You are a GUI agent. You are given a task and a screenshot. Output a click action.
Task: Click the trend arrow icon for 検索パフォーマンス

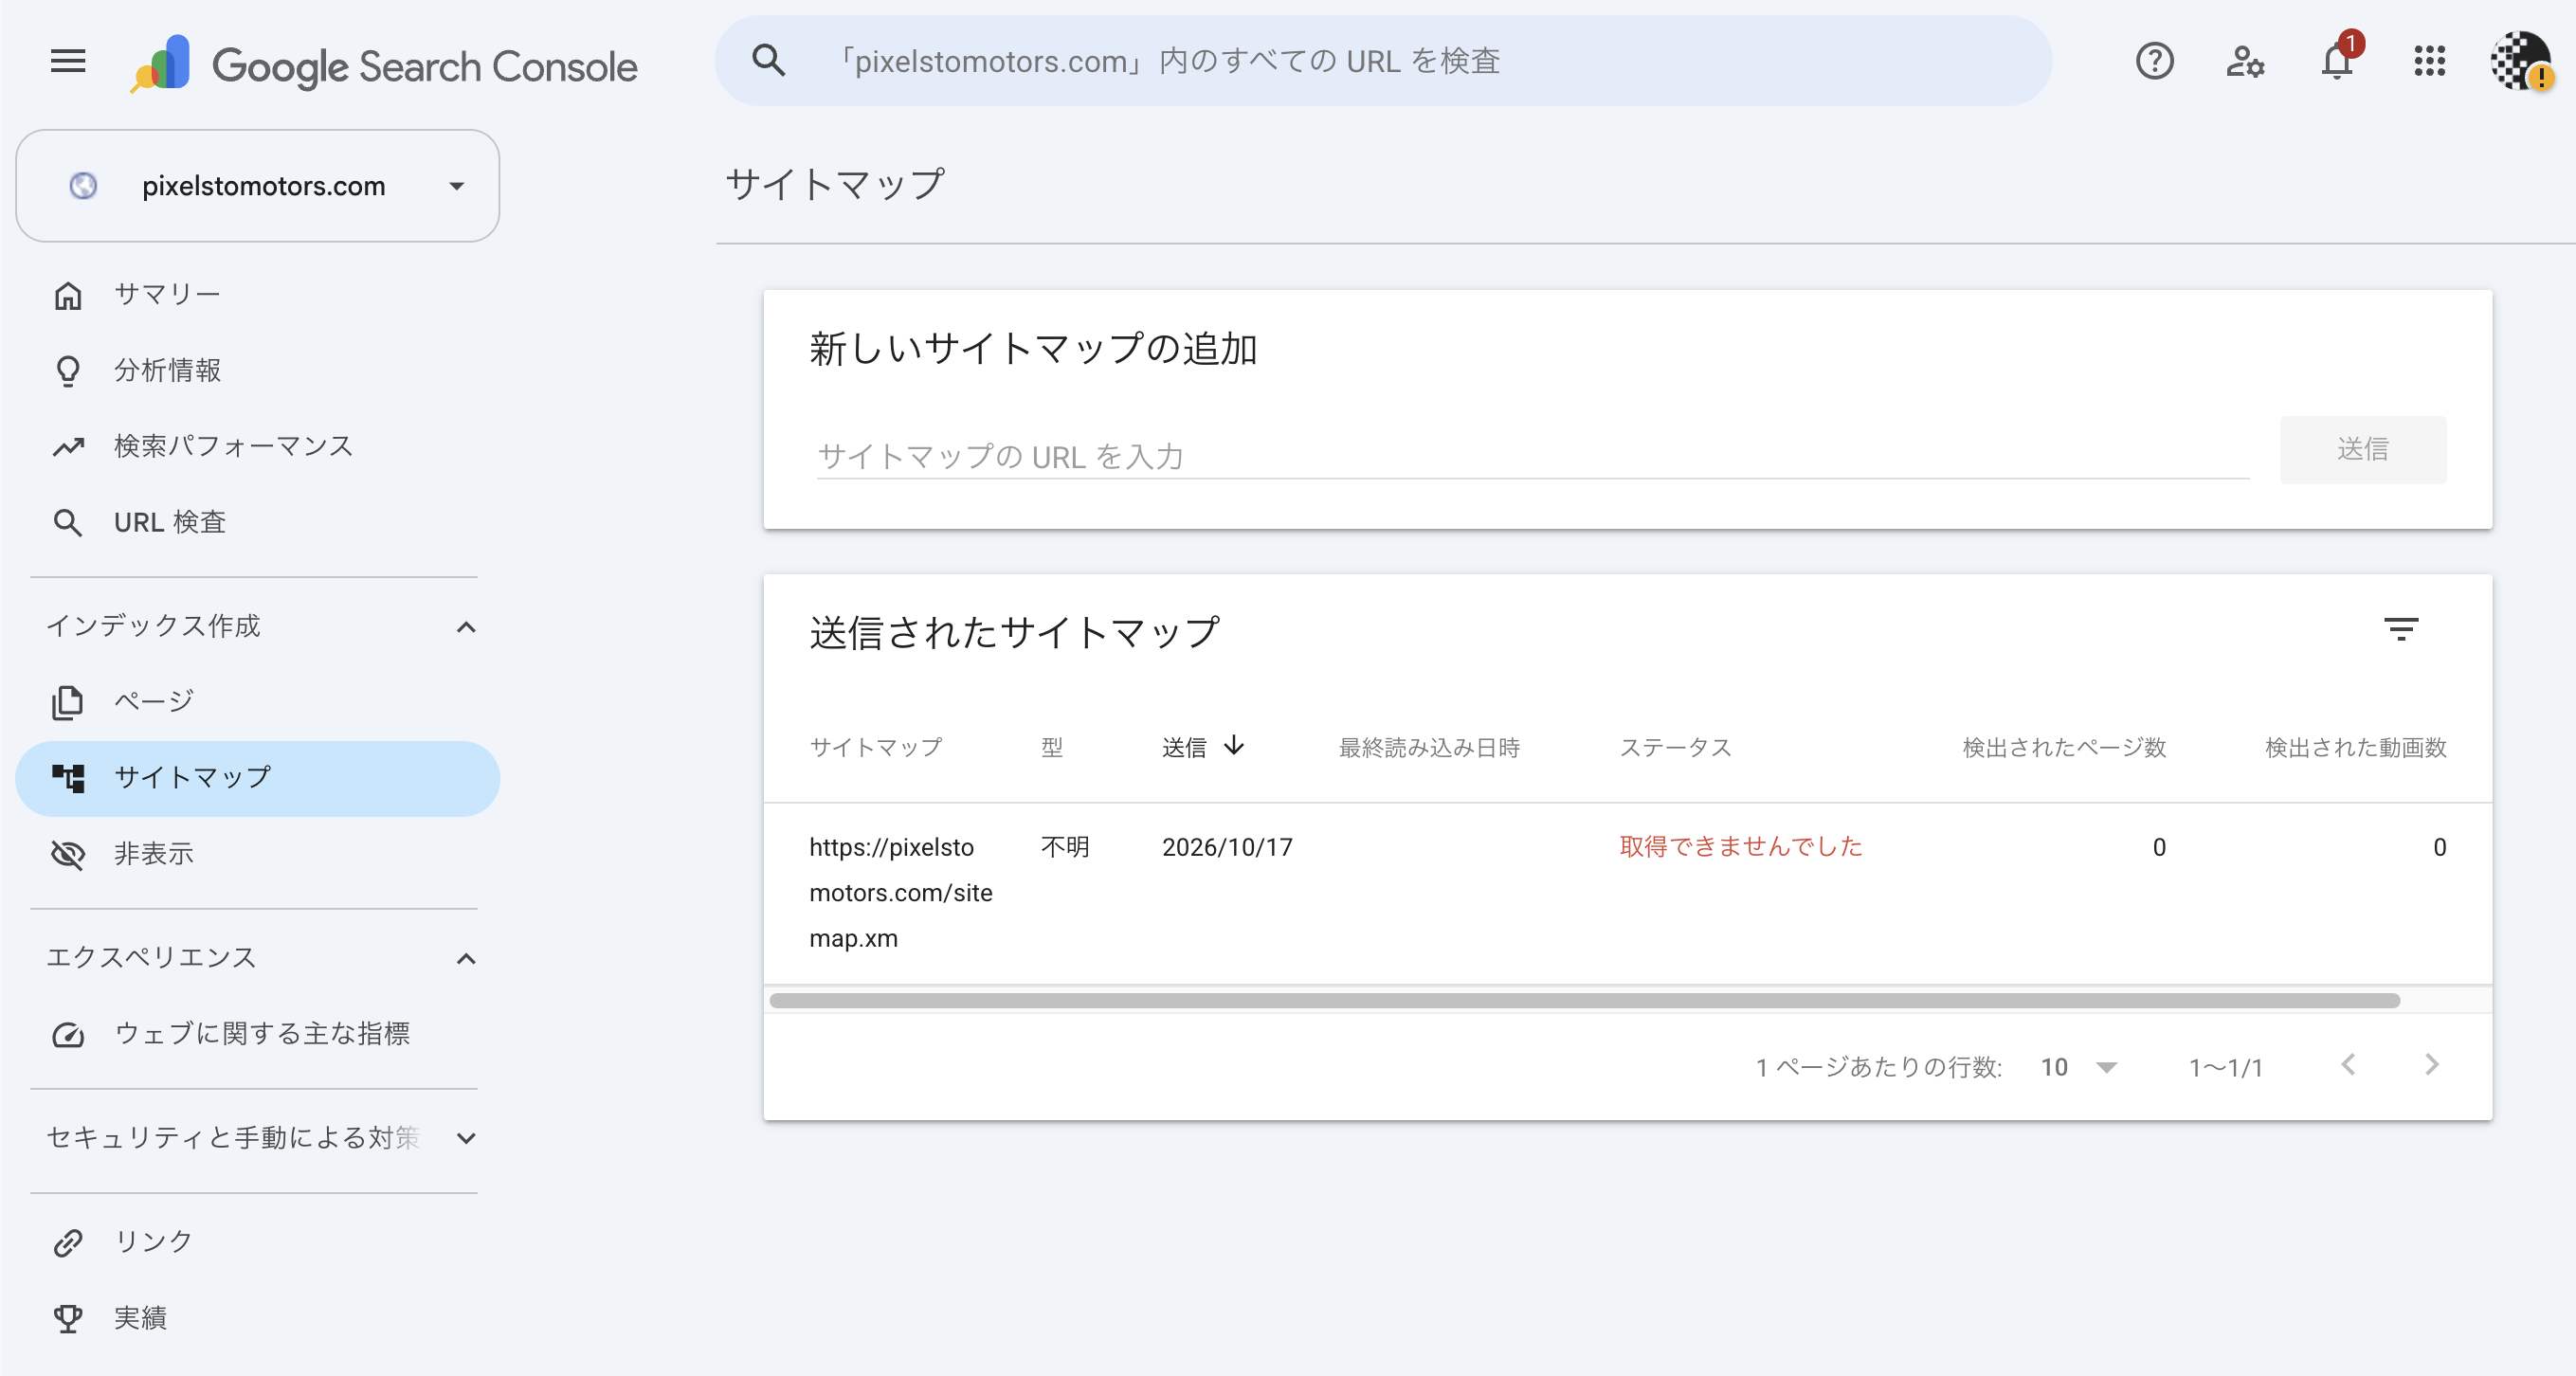click(68, 447)
